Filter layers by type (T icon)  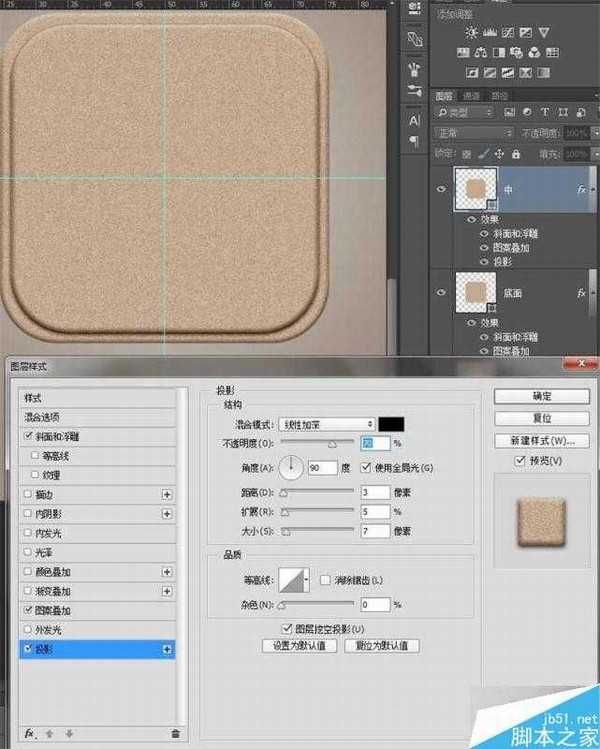[x=545, y=112]
